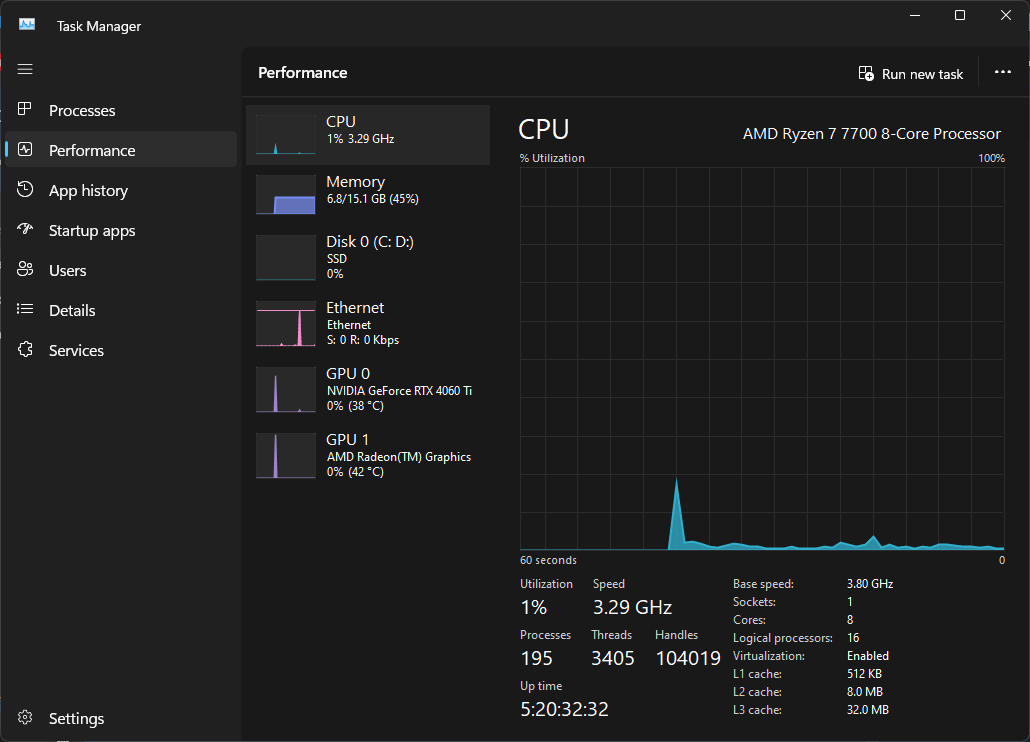Click the NVIDIA GeForce RTX 4060 Ti text

(x=399, y=391)
